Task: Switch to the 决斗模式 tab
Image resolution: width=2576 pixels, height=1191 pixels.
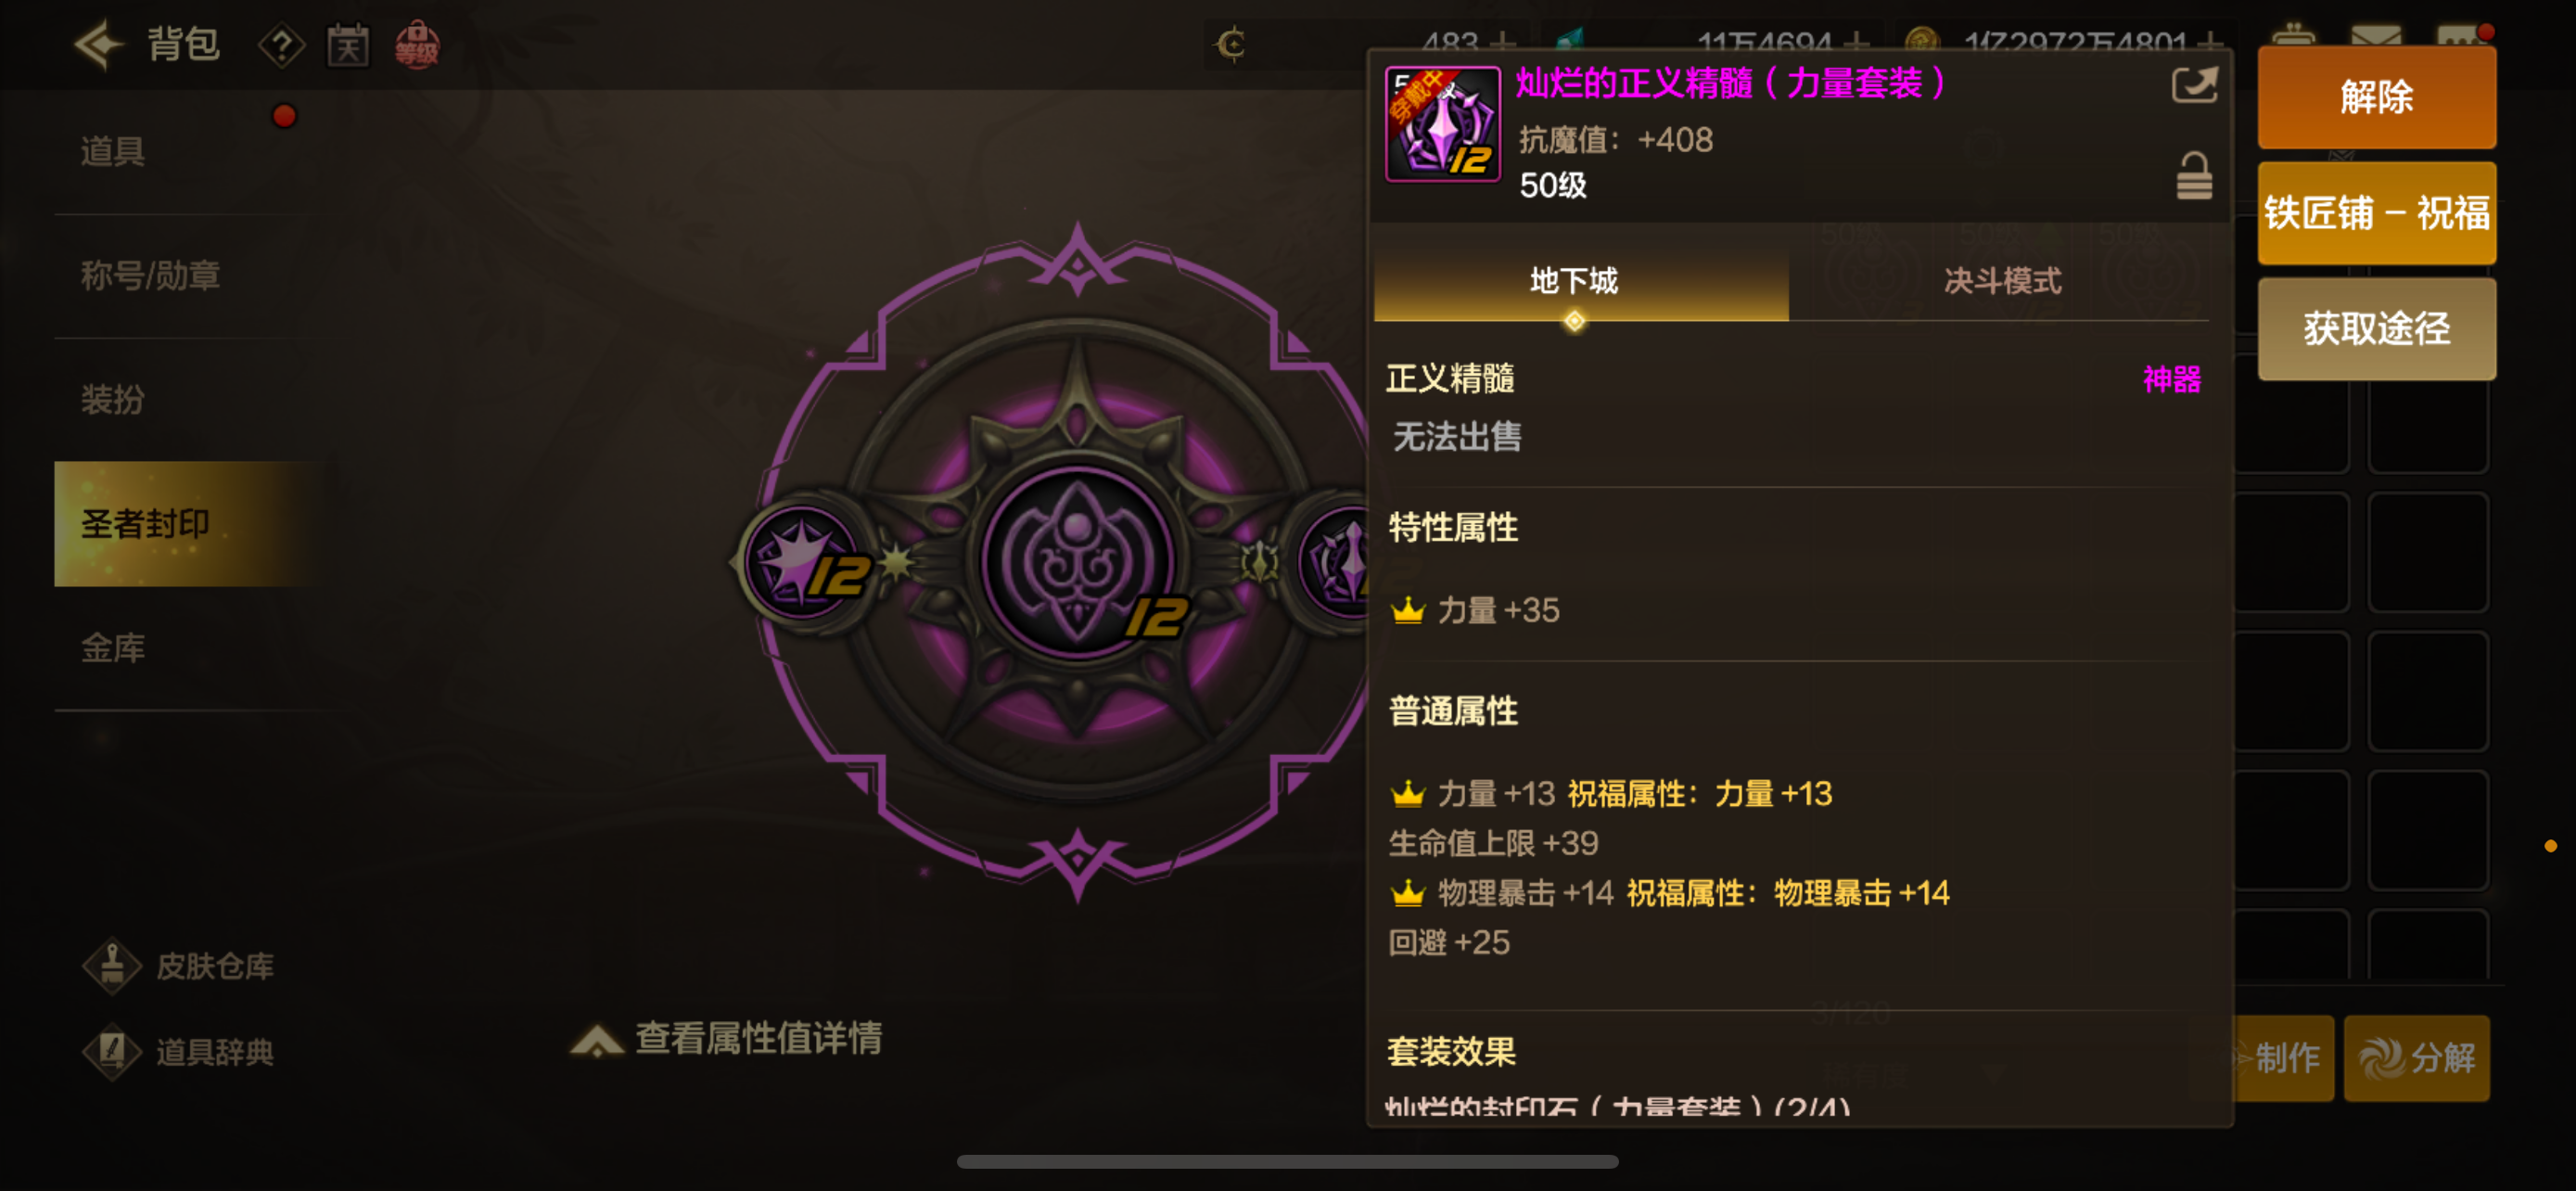Action: click(2001, 281)
